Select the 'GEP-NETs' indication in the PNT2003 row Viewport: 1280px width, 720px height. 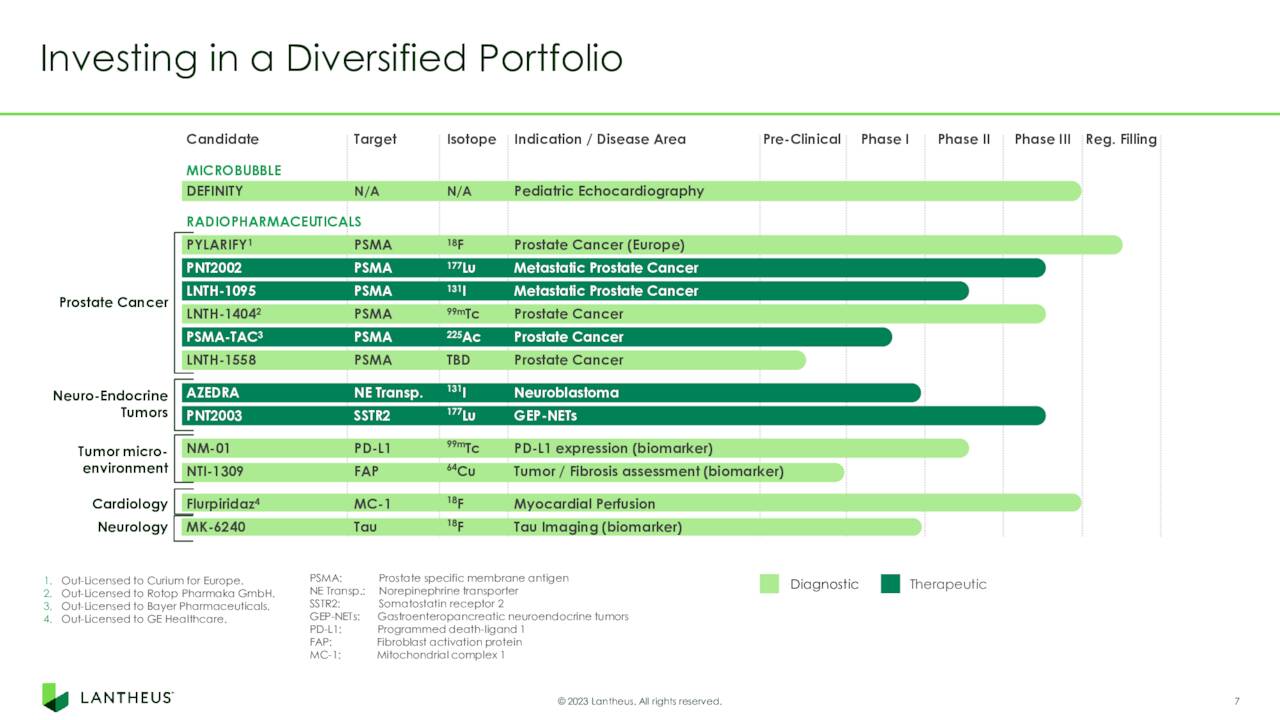(545, 416)
